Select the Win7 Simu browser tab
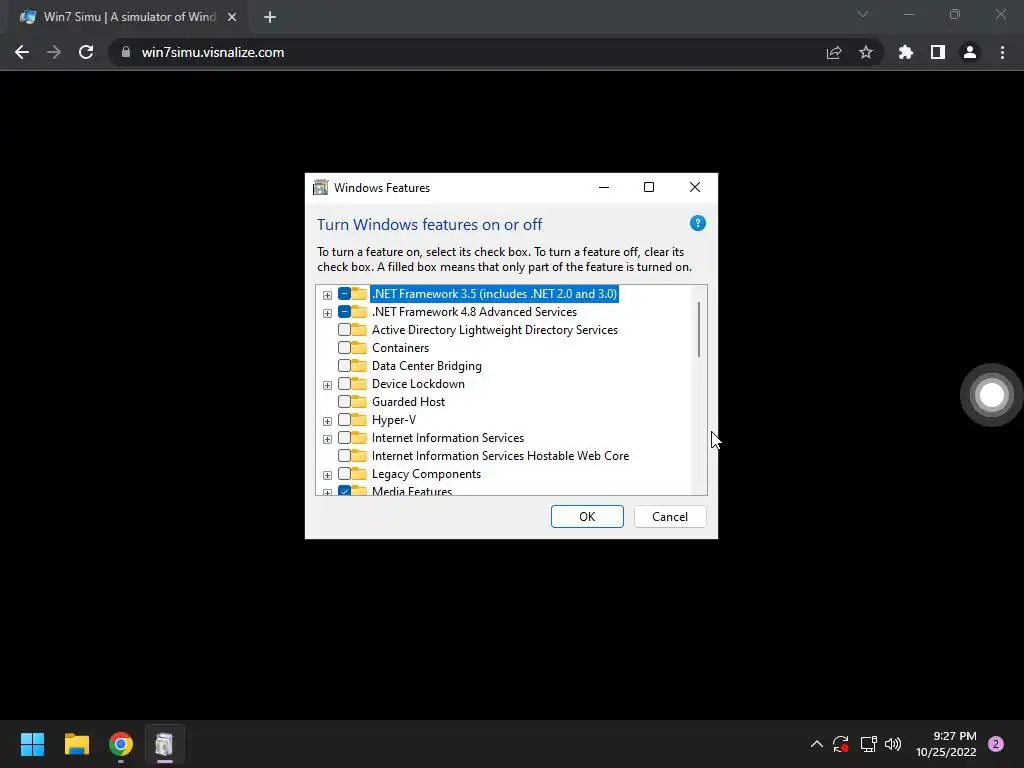Viewport: 1024px width, 768px height. click(x=127, y=17)
